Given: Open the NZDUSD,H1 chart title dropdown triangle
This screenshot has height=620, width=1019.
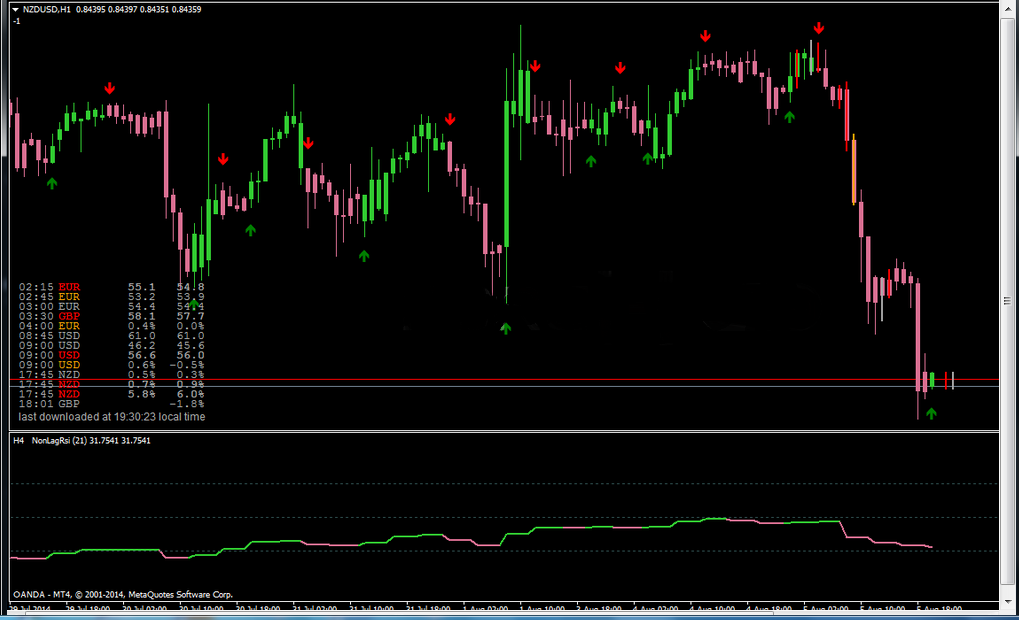Looking at the screenshot, I should (x=15, y=10).
